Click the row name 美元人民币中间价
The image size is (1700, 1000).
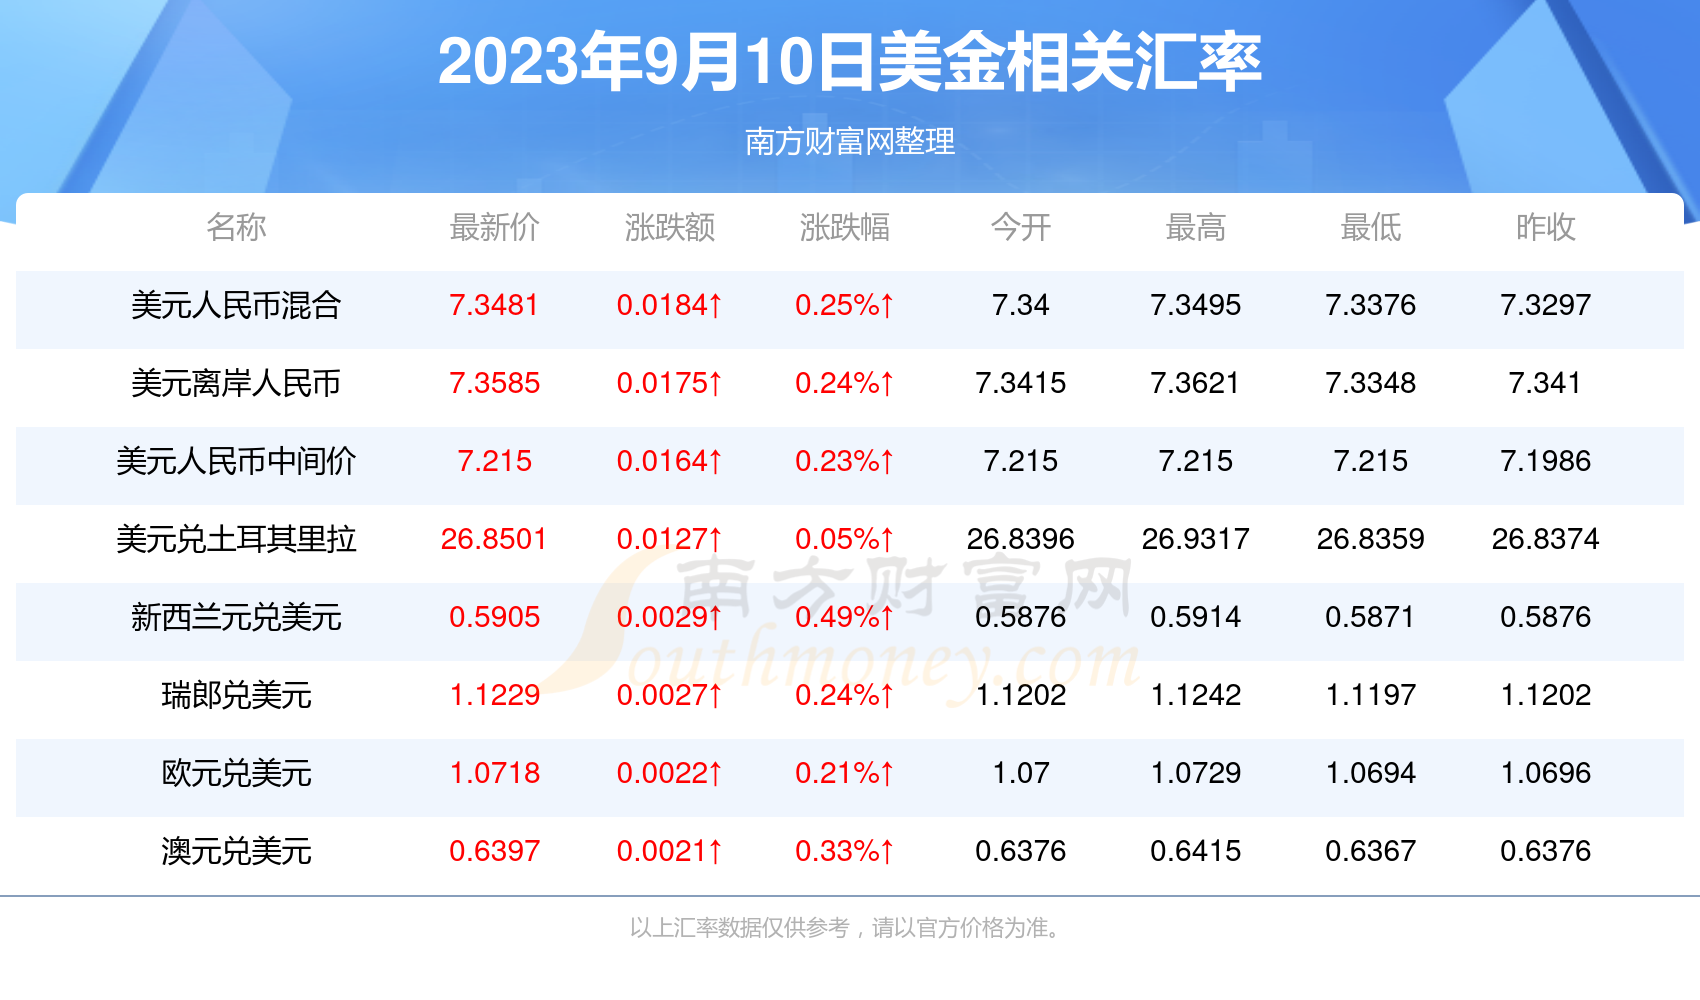click(236, 461)
